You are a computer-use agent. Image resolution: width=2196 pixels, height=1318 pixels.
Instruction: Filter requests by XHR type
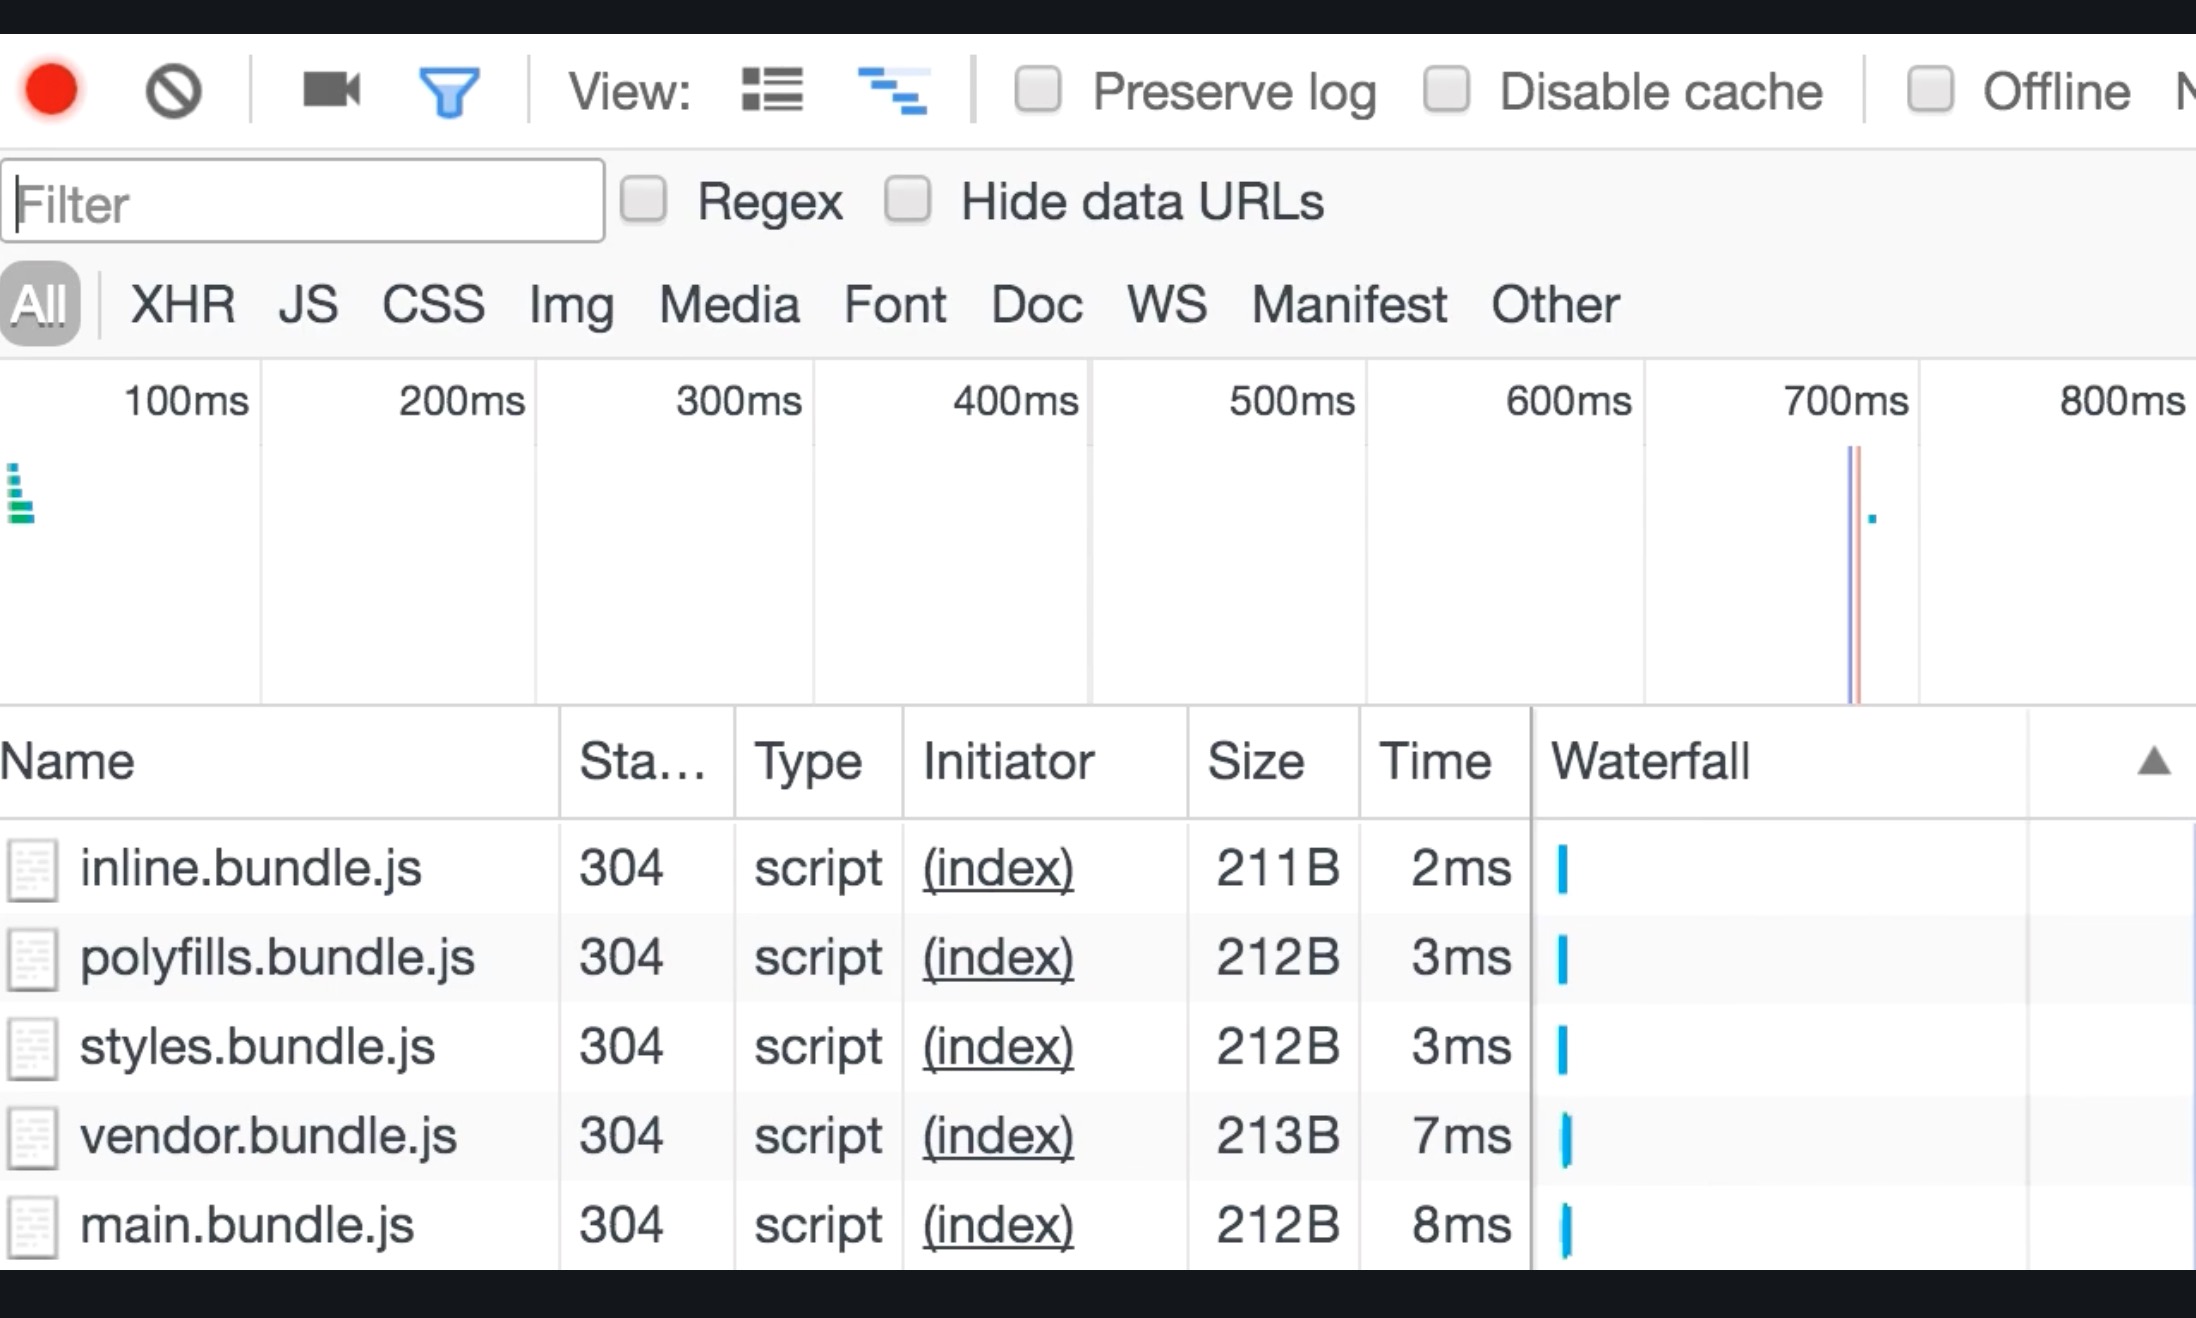[183, 304]
